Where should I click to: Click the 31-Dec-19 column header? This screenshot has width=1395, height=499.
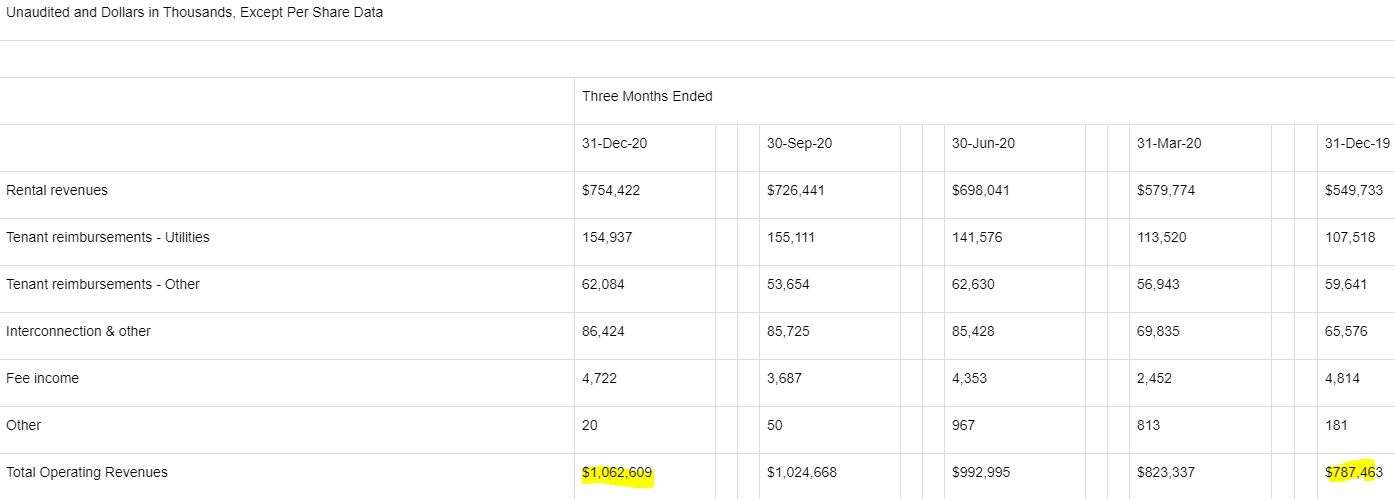point(1357,143)
